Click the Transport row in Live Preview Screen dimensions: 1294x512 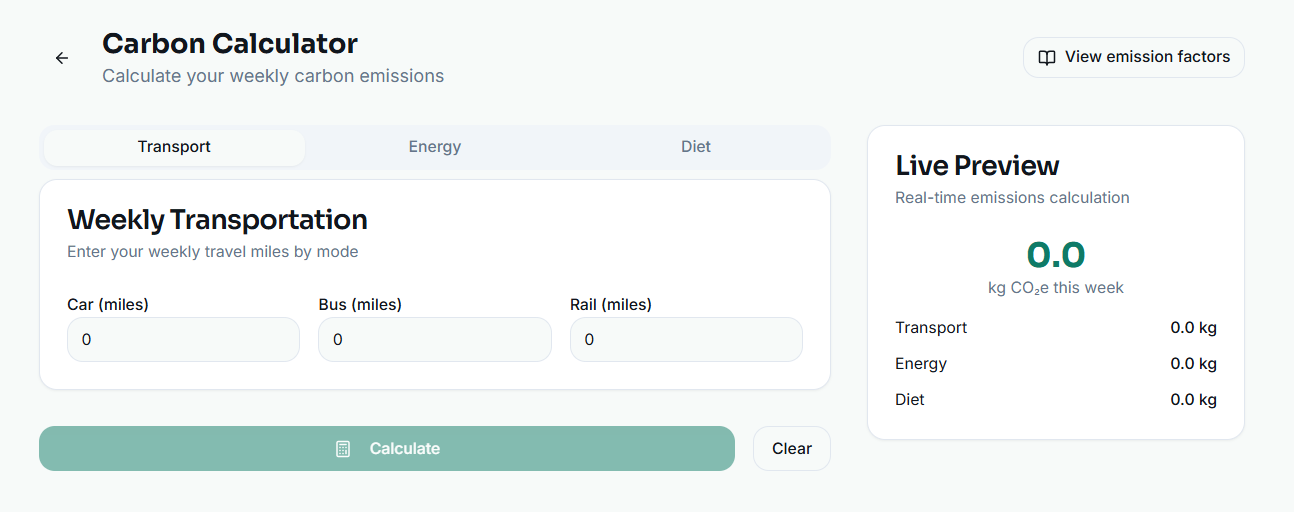pyautogui.click(x=1055, y=328)
